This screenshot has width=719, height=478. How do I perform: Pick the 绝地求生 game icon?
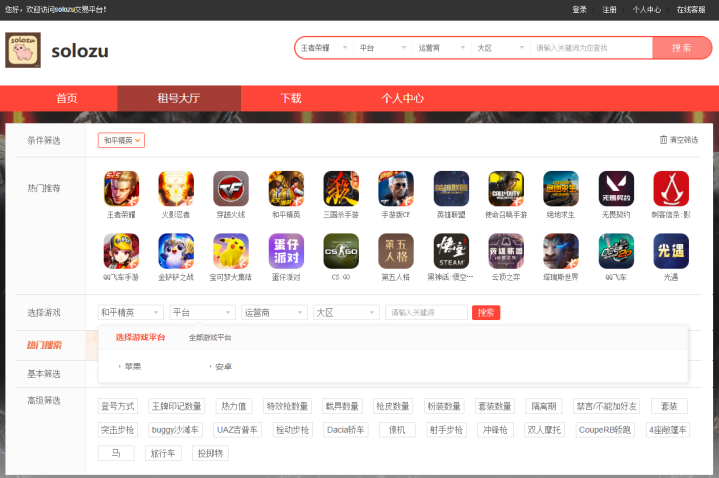coord(561,189)
